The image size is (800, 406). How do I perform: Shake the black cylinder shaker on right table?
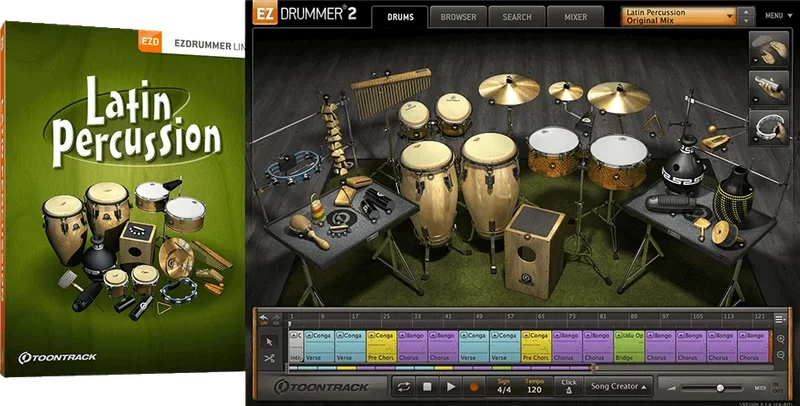pyautogui.click(x=671, y=204)
